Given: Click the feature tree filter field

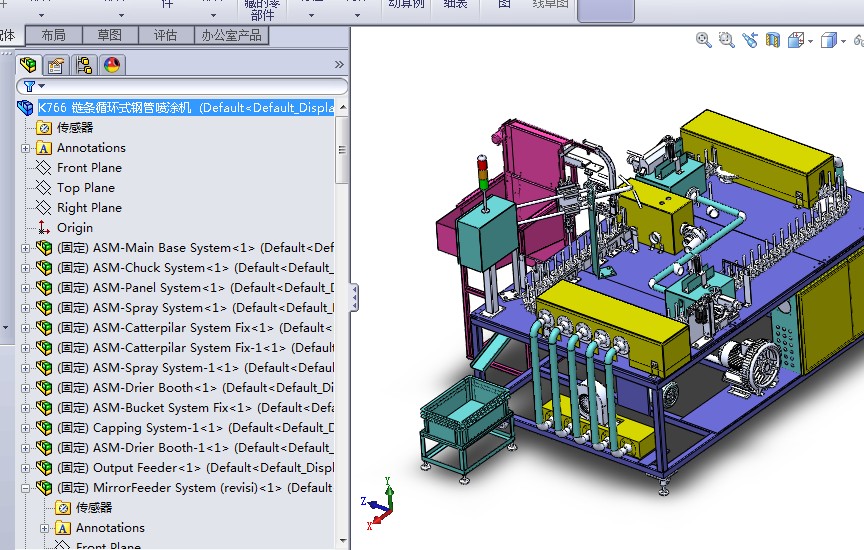Looking at the screenshot, I should click(182, 86).
